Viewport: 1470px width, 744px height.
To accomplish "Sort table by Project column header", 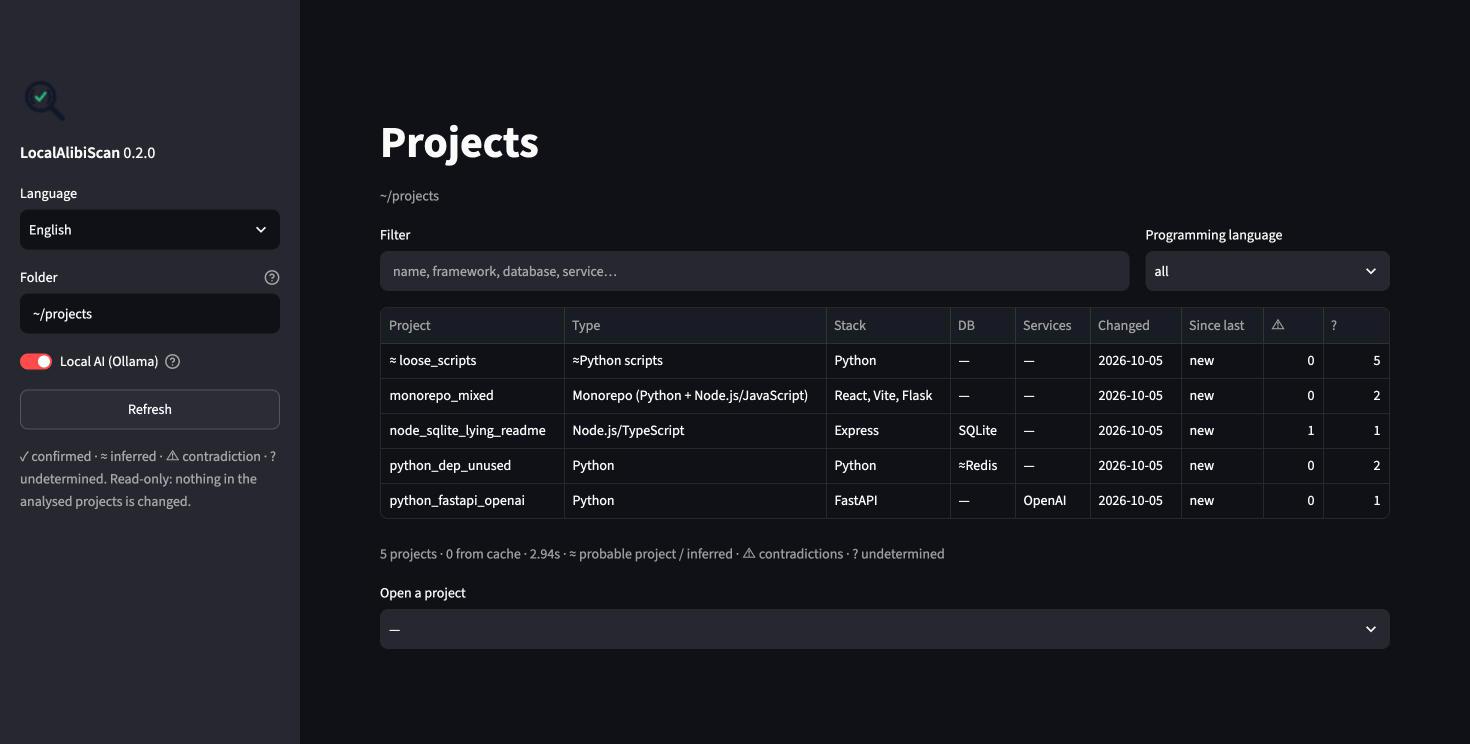I will point(472,326).
